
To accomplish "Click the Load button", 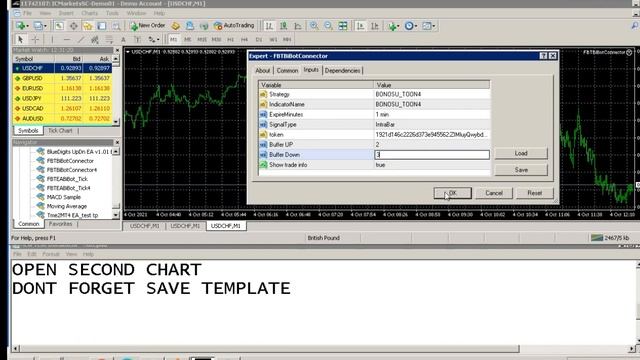I will click(521, 153).
